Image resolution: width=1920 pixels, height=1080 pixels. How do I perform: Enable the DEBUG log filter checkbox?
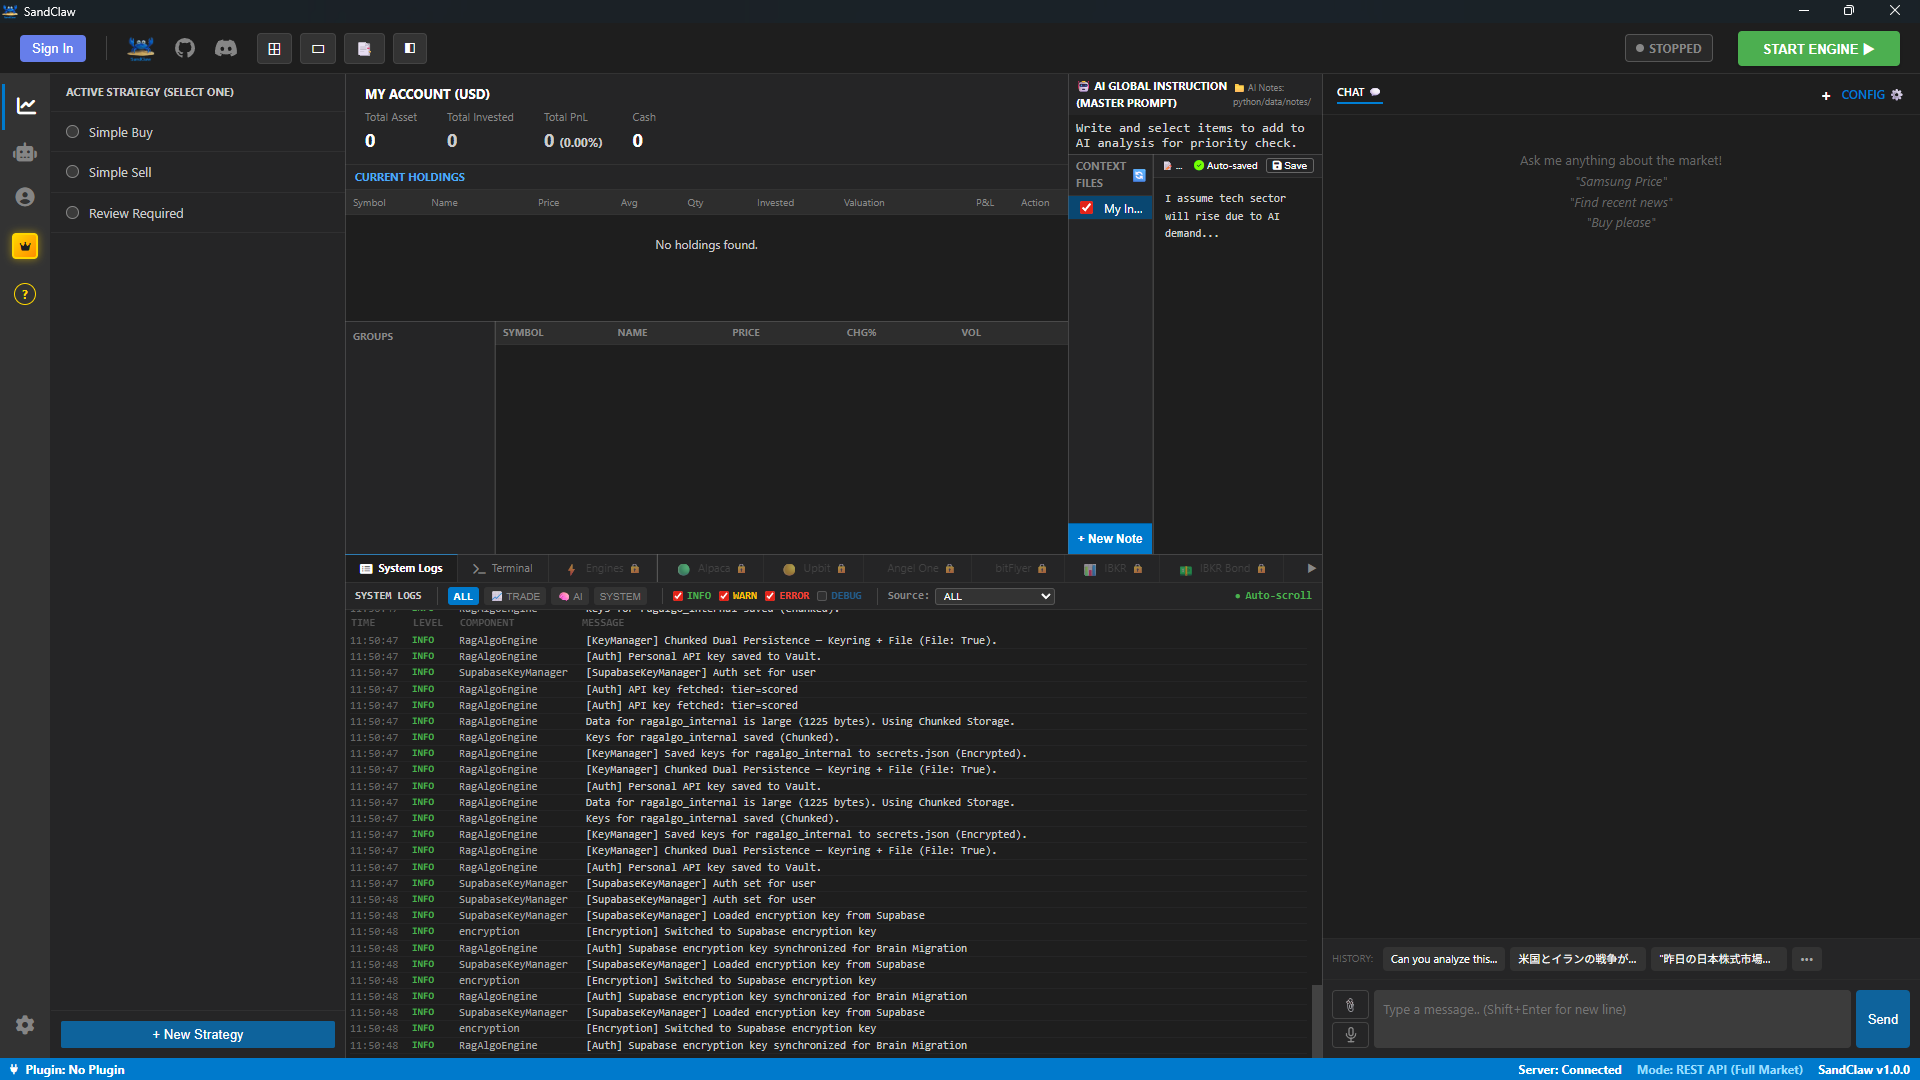point(822,596)
